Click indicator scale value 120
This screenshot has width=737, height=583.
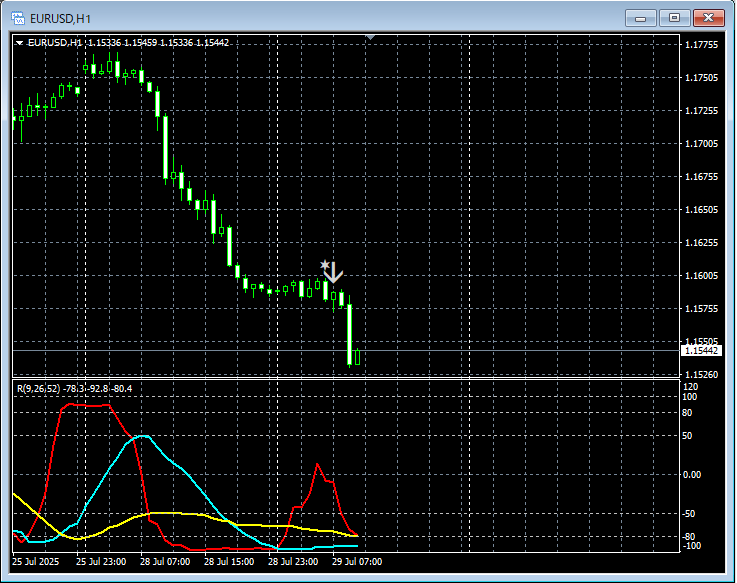click(690, 387)
